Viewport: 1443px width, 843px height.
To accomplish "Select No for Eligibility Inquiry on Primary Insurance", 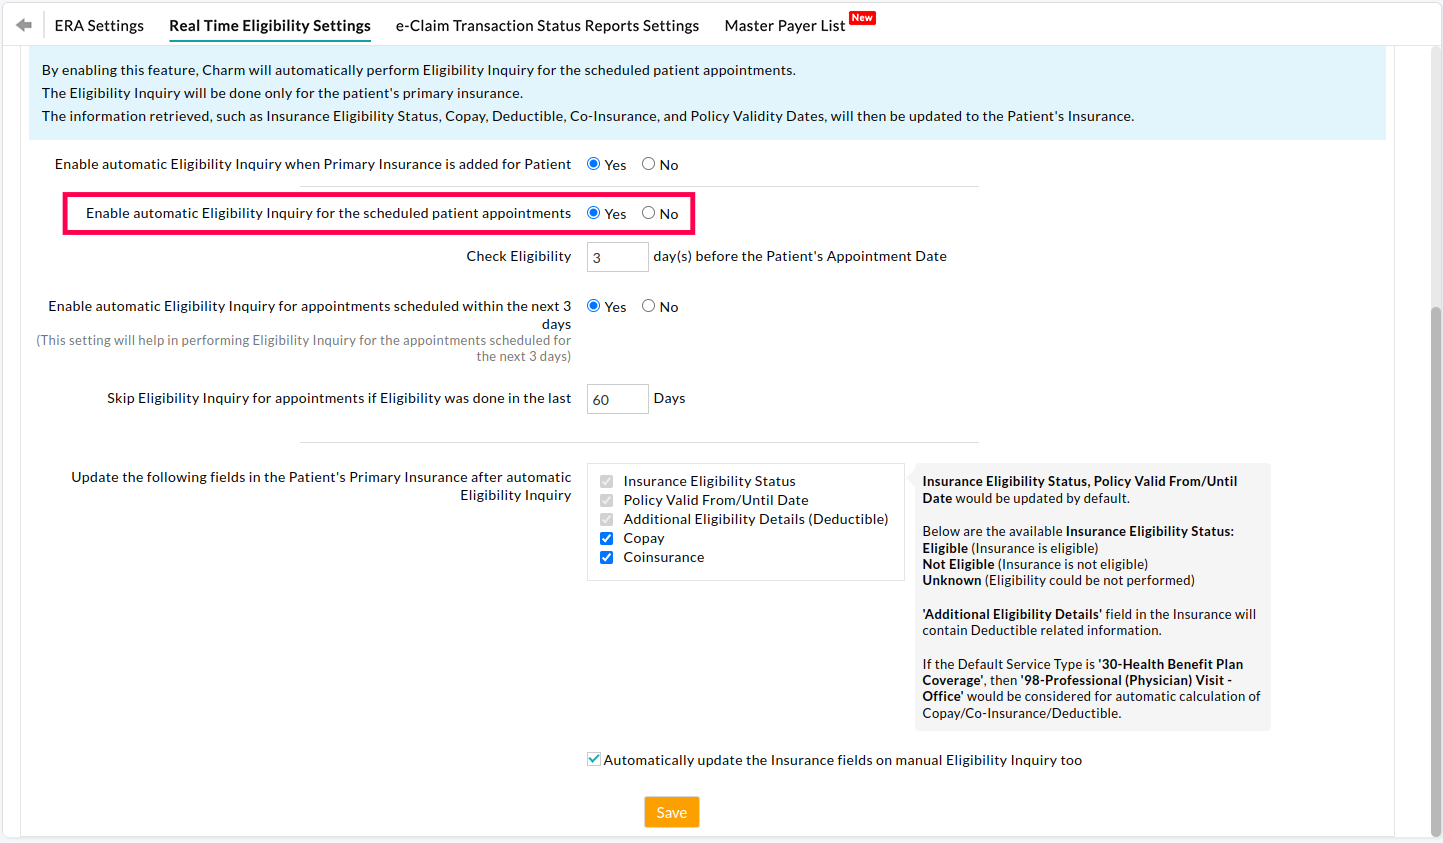I will (x=647, y=164).
